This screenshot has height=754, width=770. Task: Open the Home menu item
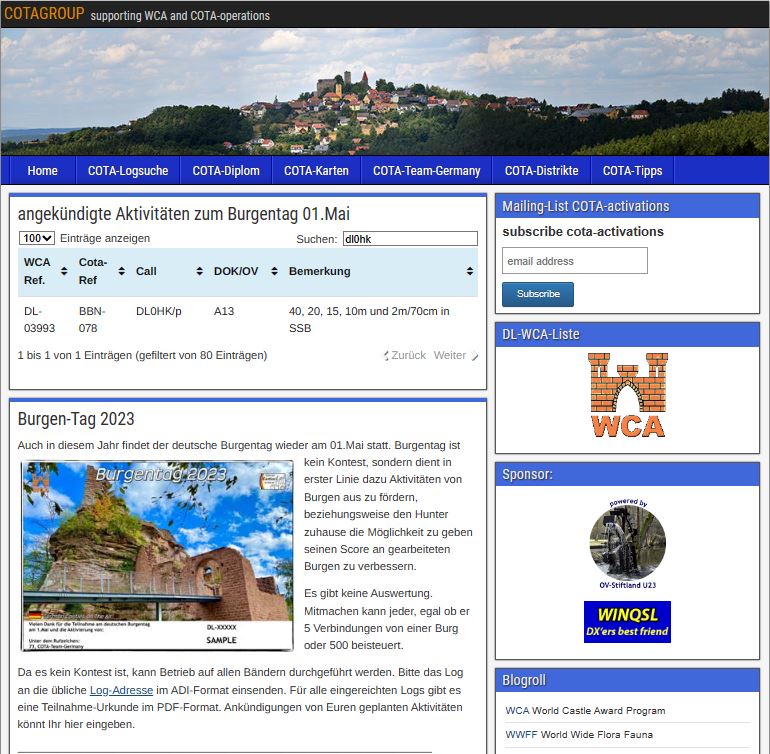pyautogui.click(x=42, y=171)
